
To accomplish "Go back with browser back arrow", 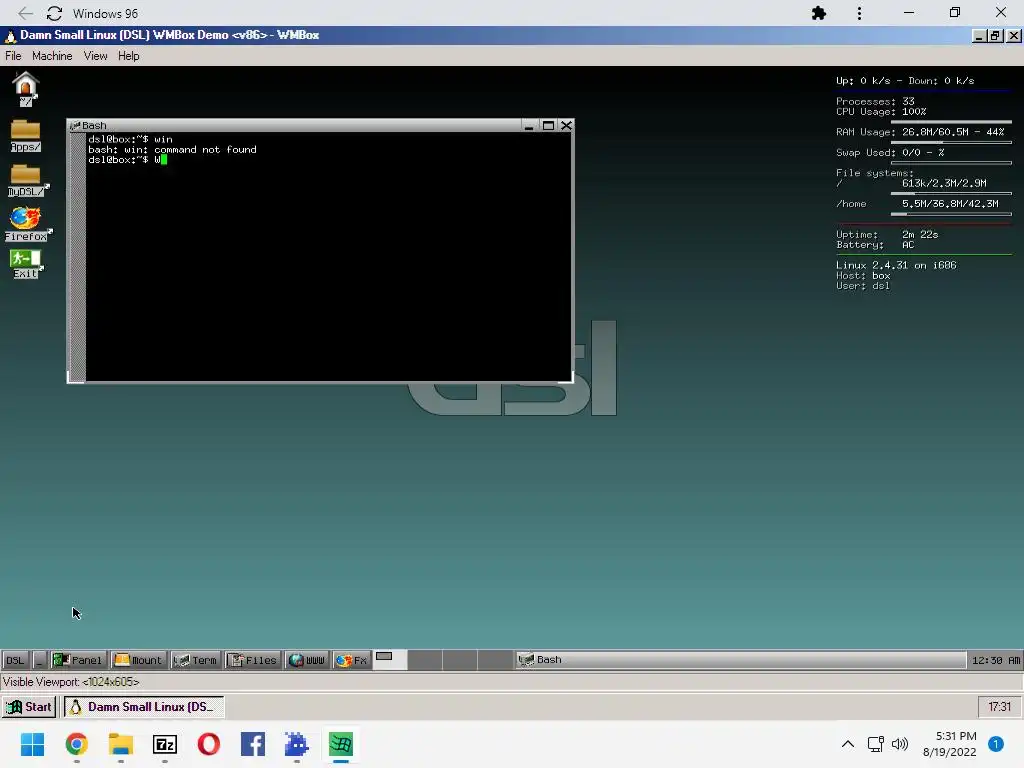I will click(x=25, y=13).
